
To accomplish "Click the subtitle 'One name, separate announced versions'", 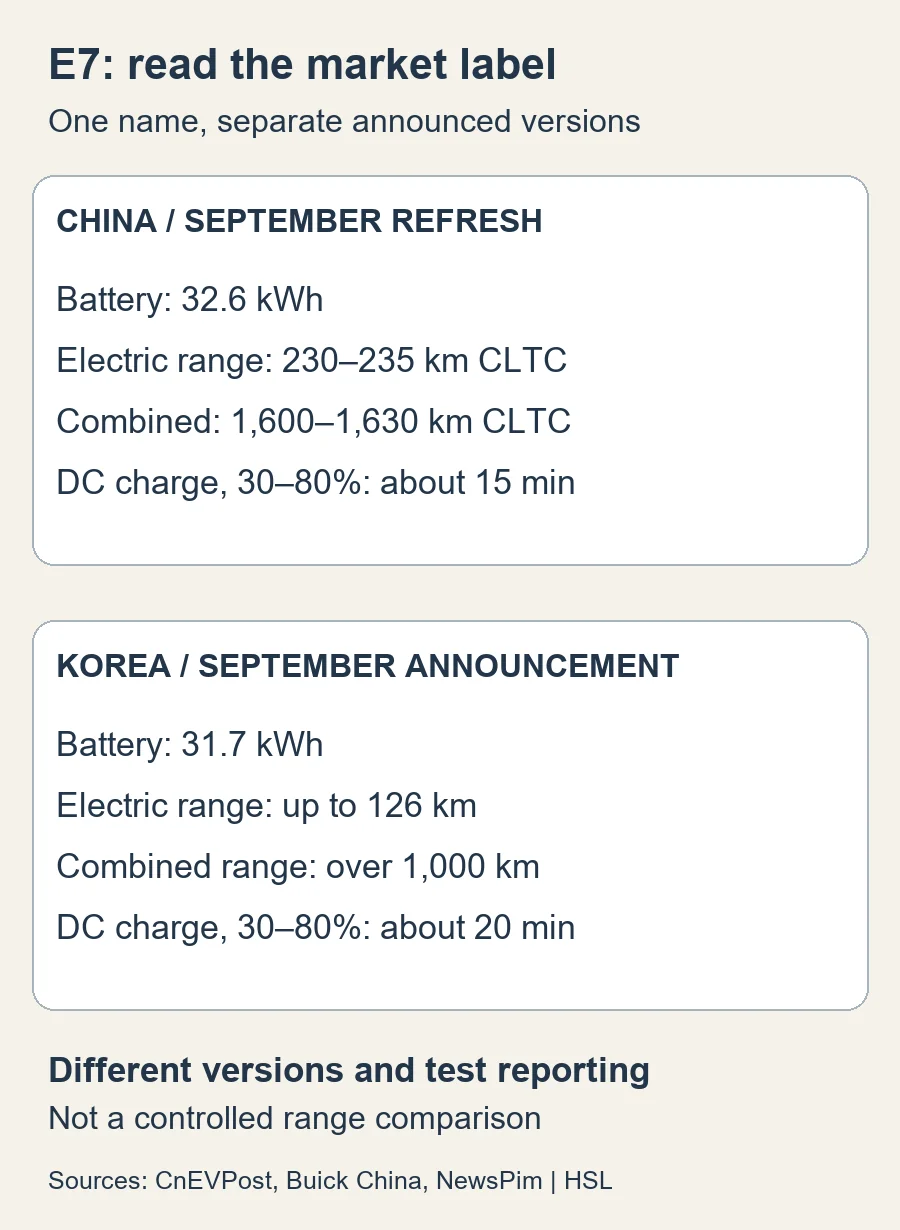I will click(344, 121).
